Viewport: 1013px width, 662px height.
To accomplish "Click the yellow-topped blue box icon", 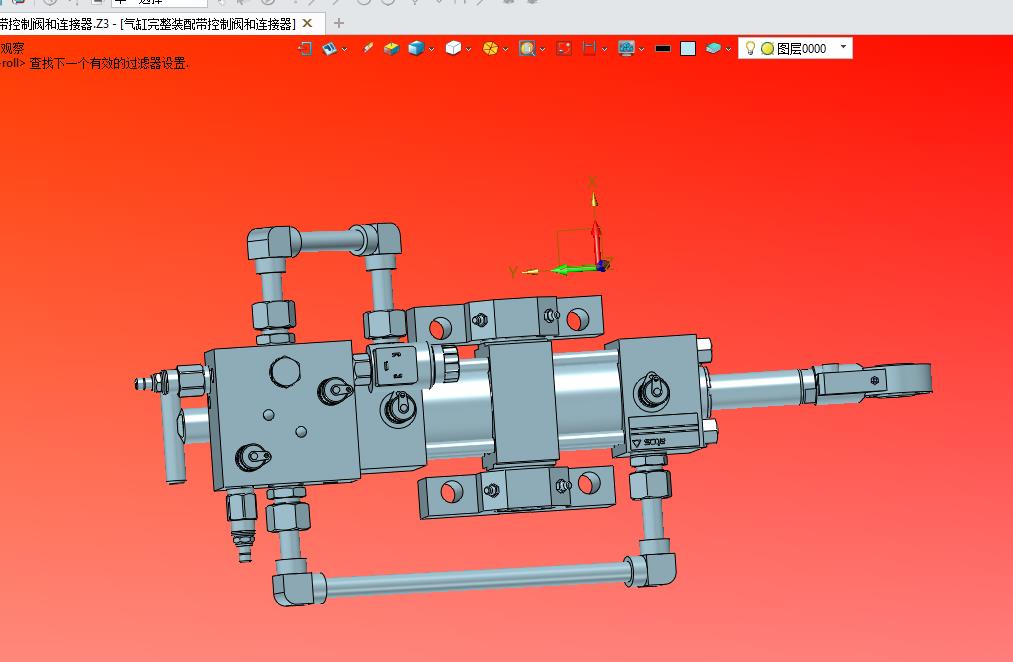I will (x=391, y=48).
